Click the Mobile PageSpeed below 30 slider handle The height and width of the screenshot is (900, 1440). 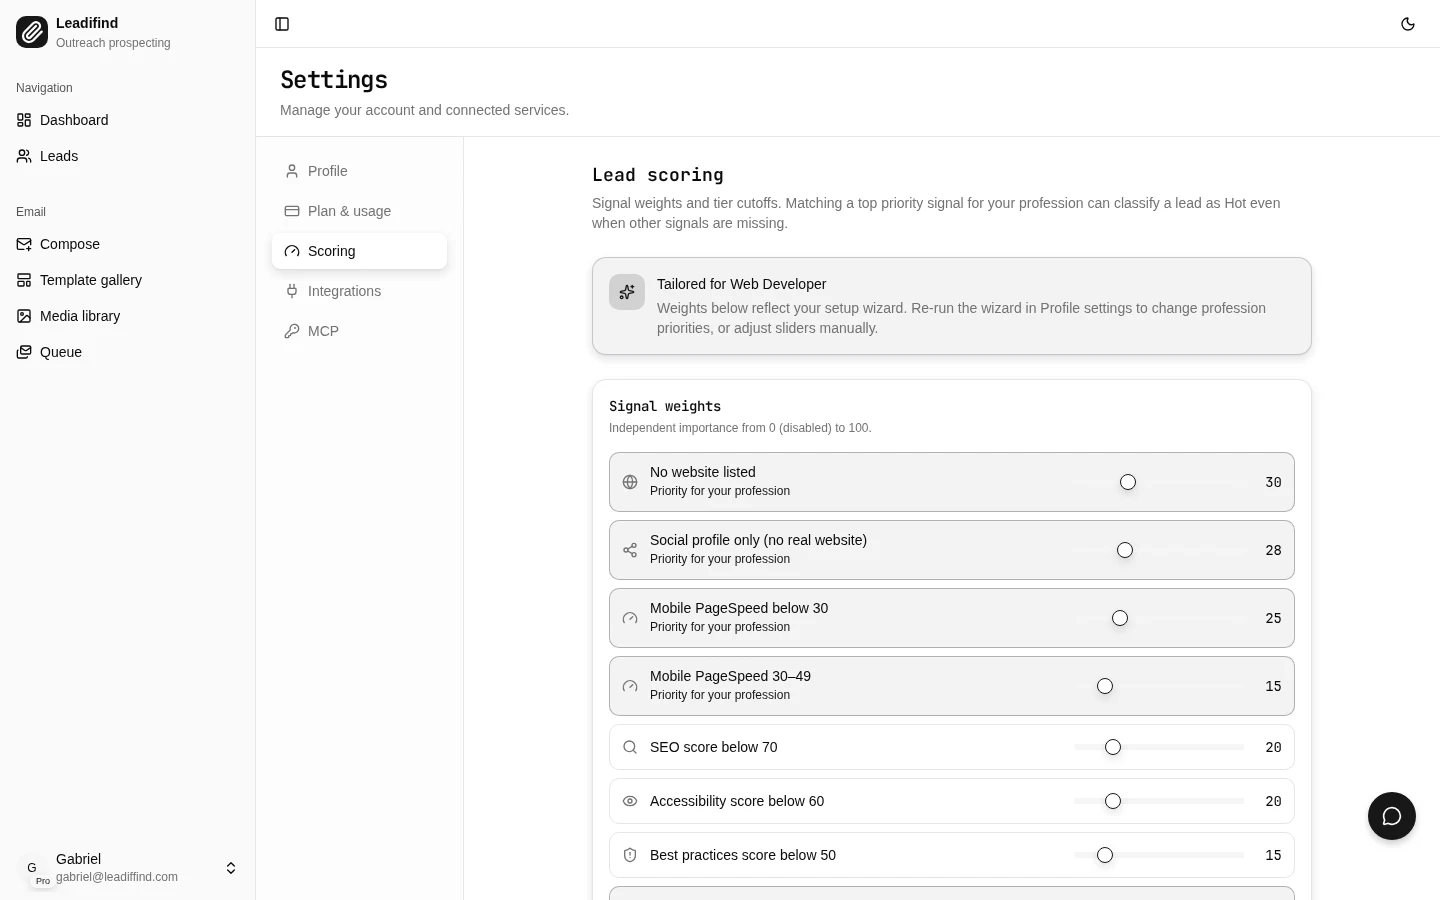pos(1120,618)
